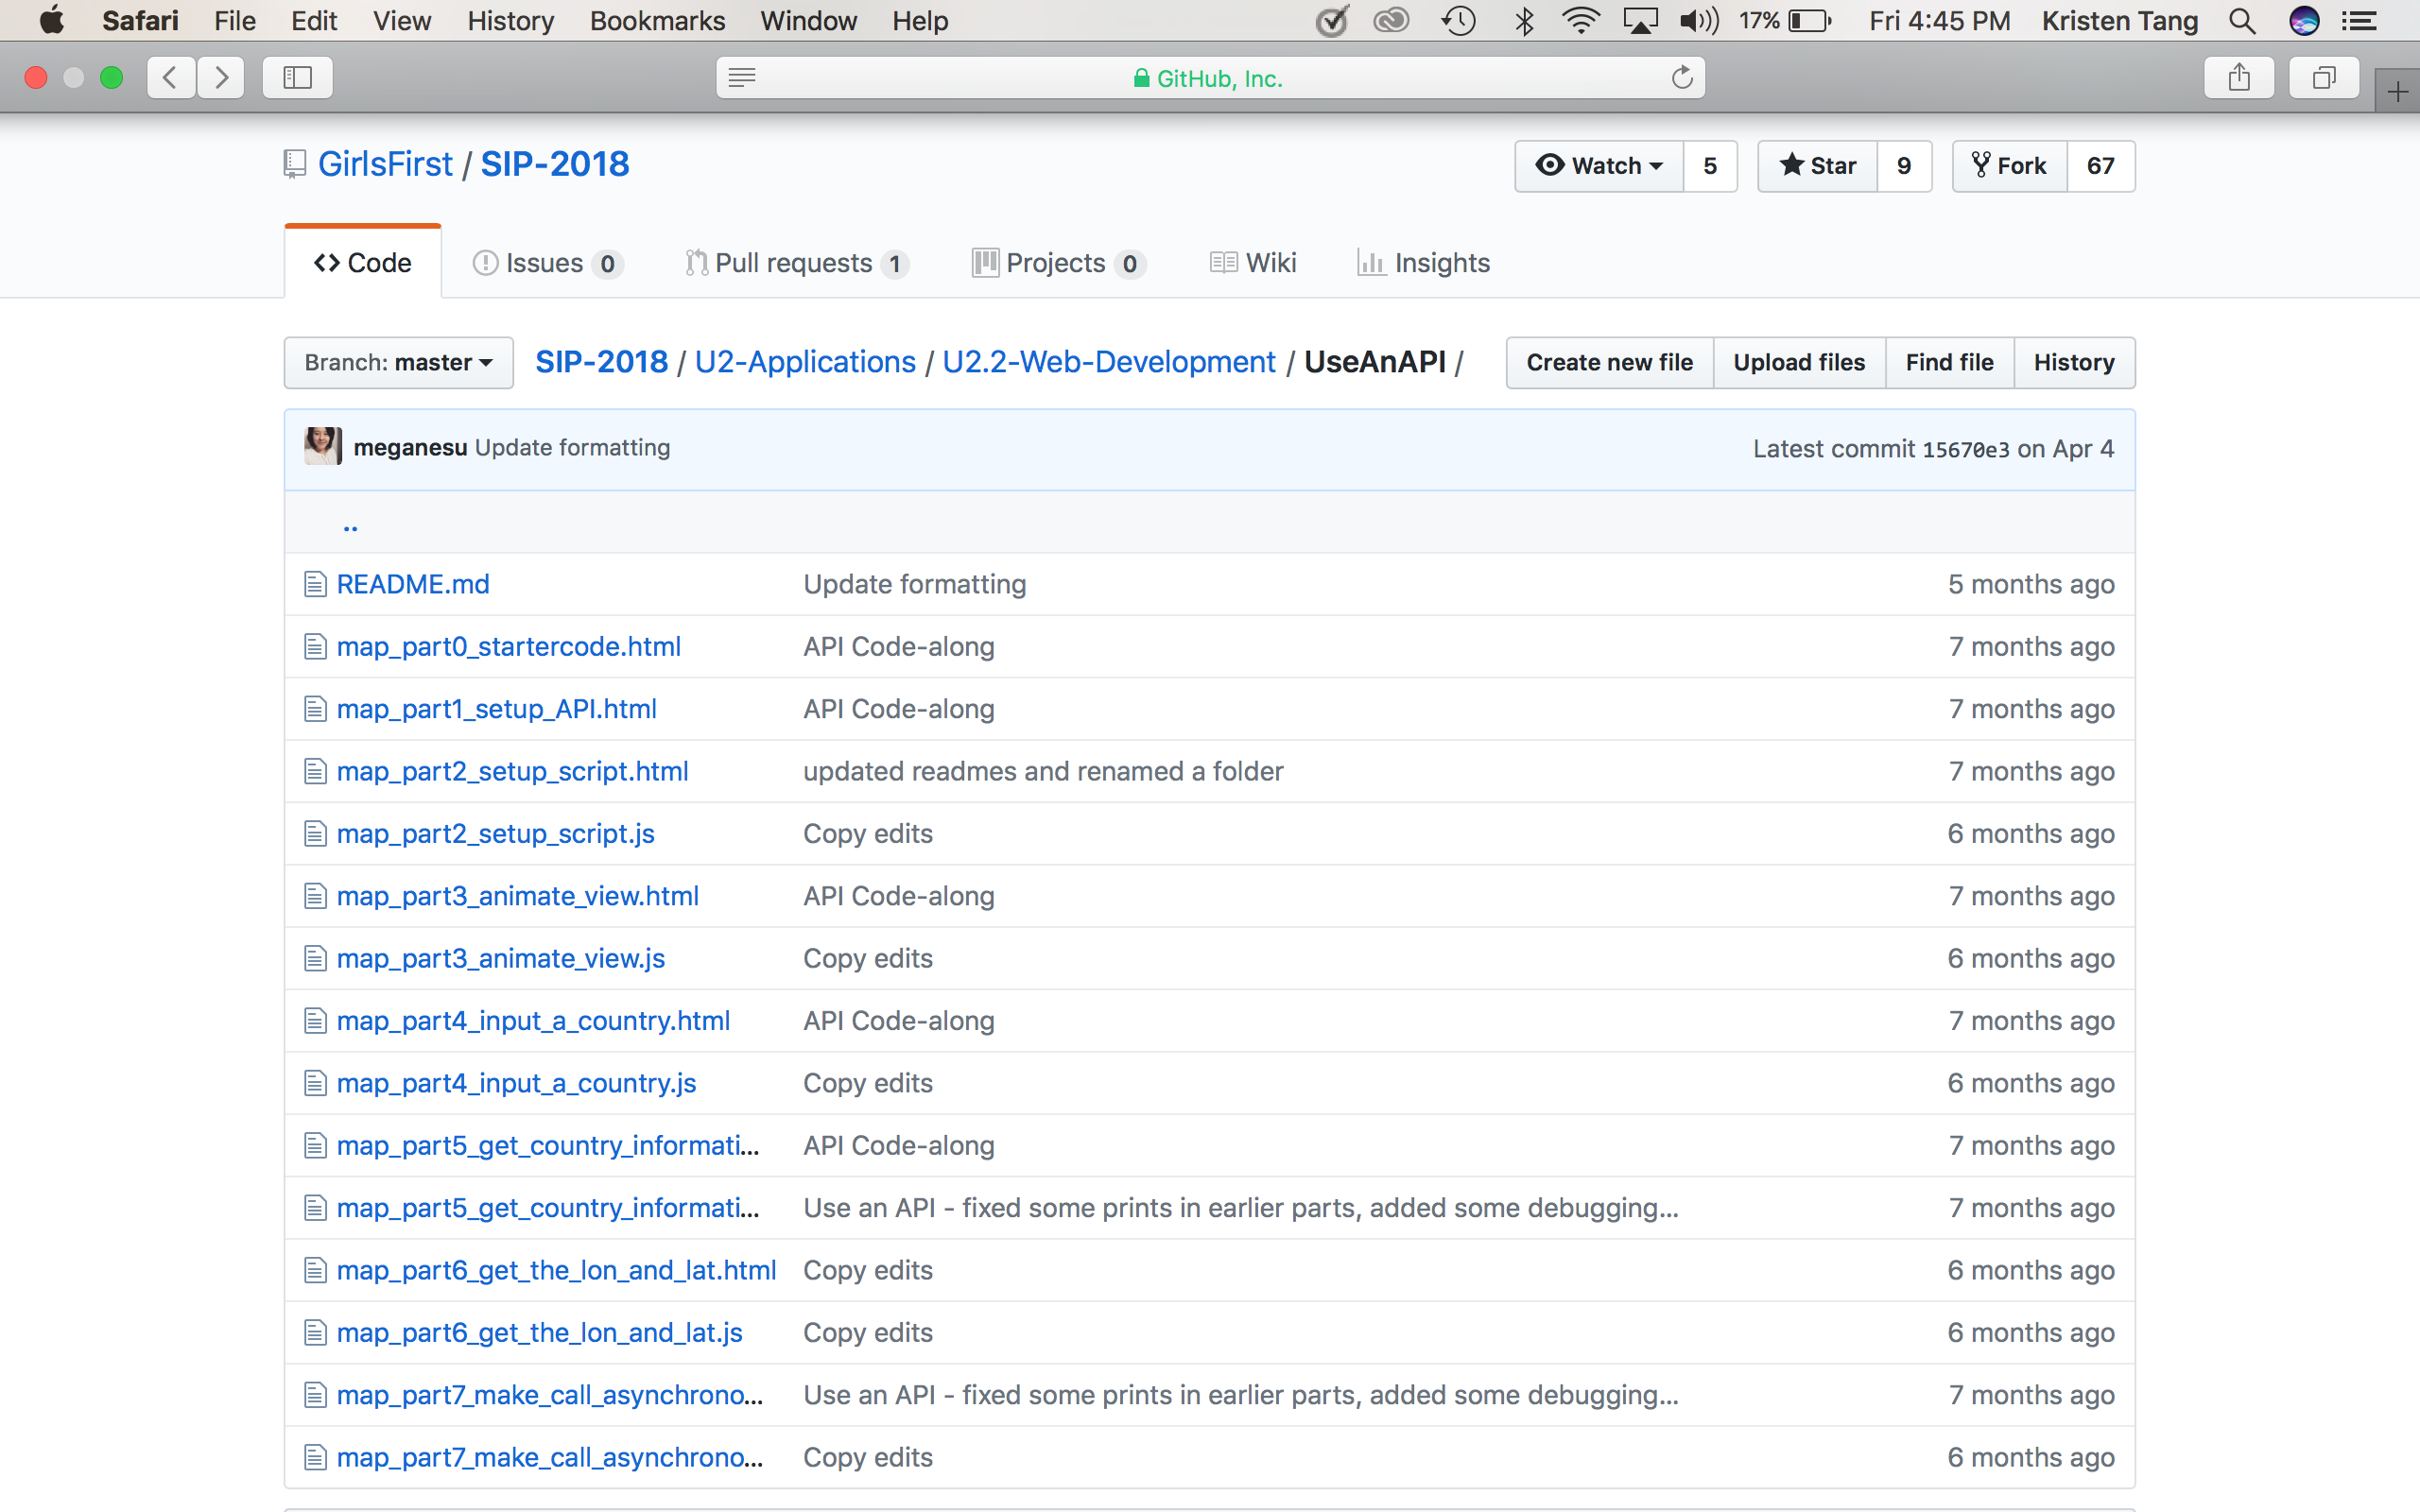The image size is (2420, 1512).
Task: Show all tabs overview icon
Action: click(x=2324, y=77)
